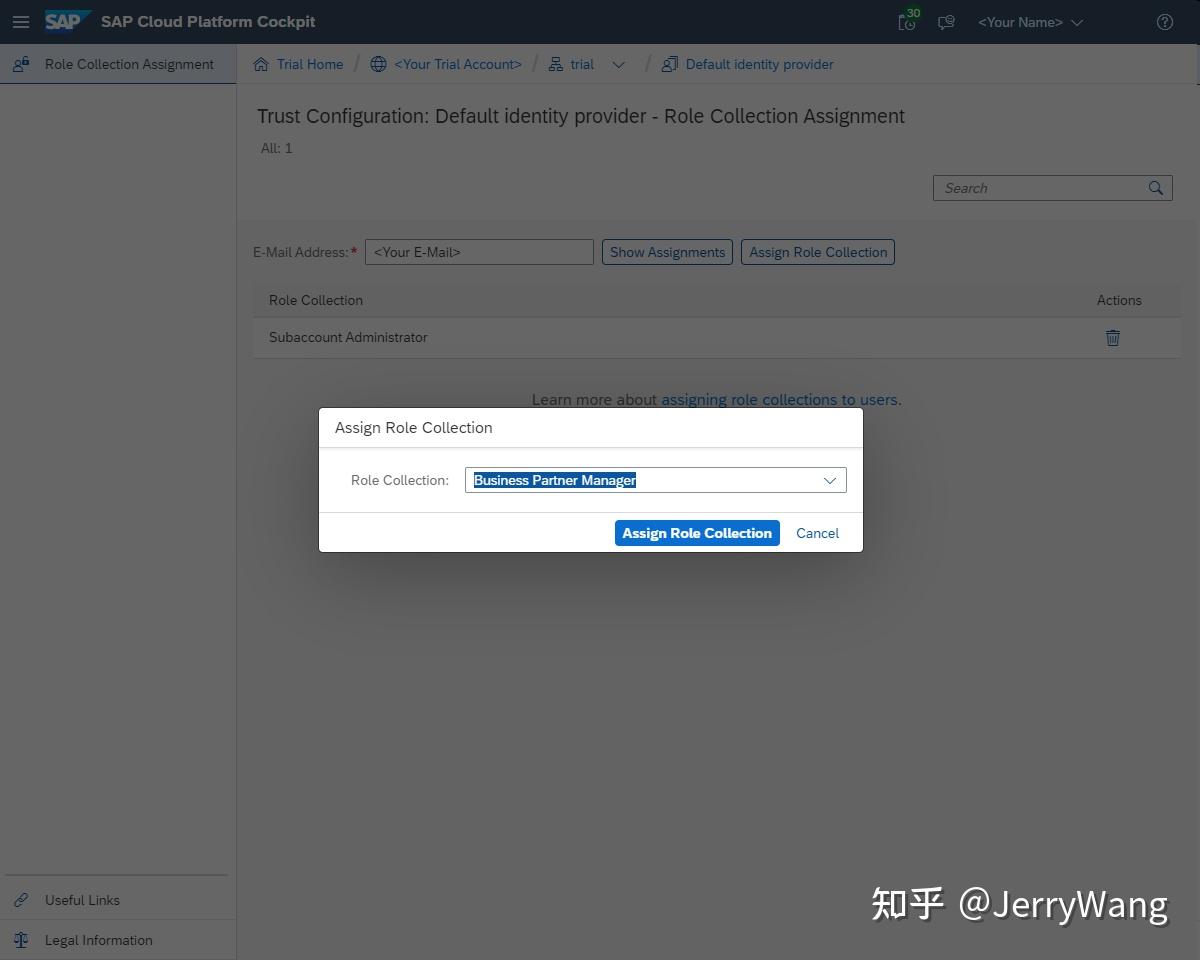Open the hamburger navigation menu

click(x=20, y=22)
